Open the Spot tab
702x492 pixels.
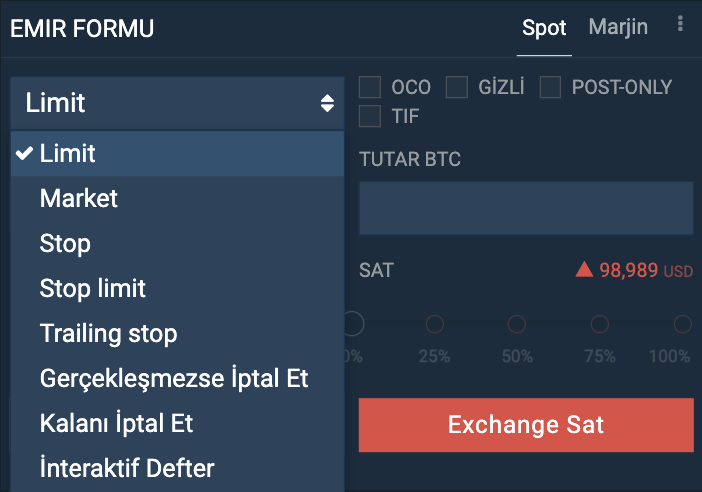pos(544,28)
